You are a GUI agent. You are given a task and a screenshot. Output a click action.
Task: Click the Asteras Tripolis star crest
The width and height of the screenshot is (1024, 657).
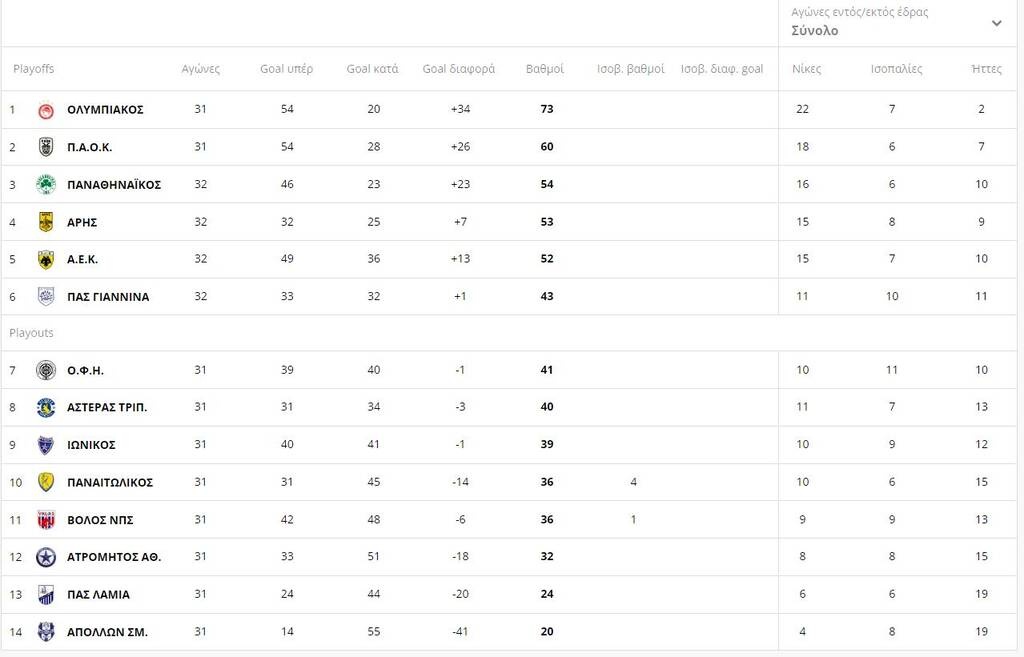(x=46, y=408)
